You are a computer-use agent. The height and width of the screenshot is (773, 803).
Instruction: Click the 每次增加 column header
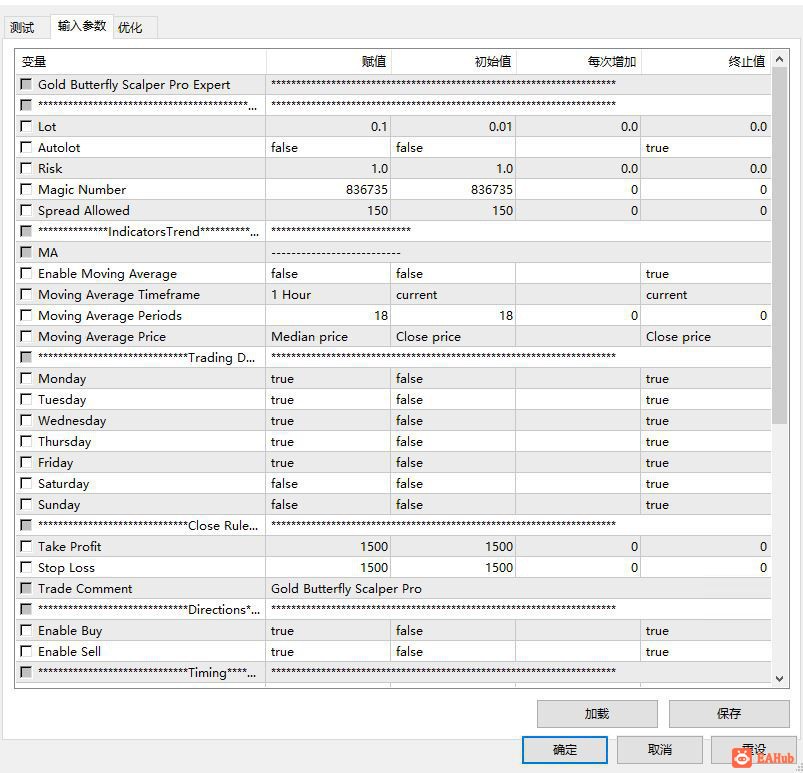click(x=578, y=62)
